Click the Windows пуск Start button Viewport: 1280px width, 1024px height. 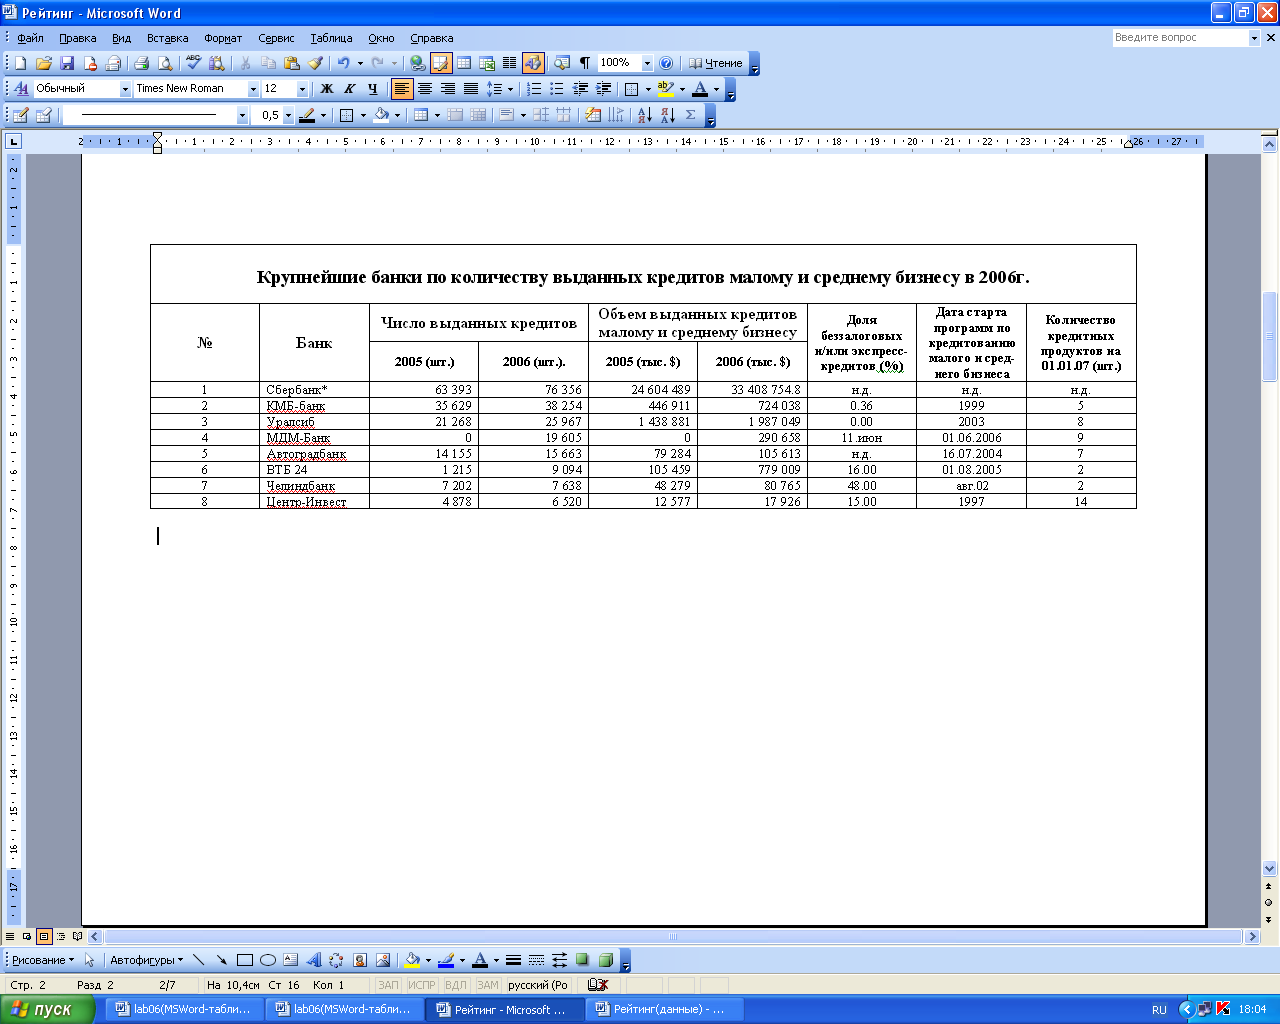coord(47,1009)
